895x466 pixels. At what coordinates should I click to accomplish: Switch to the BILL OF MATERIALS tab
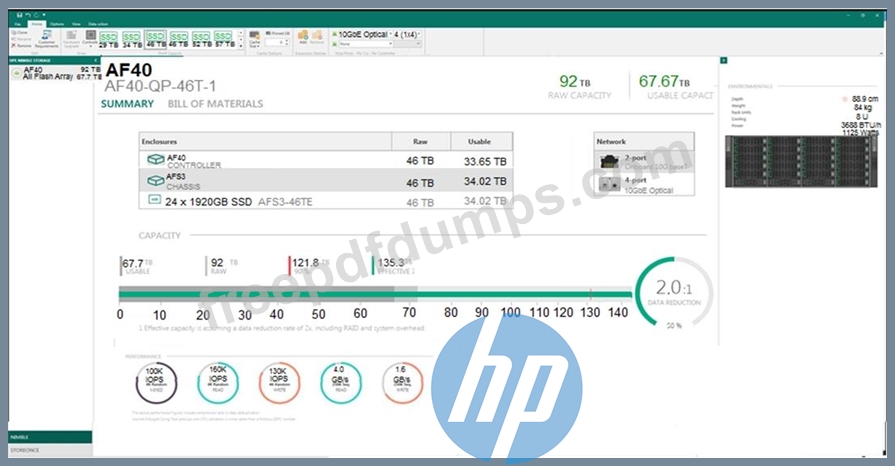pos(215,104)
